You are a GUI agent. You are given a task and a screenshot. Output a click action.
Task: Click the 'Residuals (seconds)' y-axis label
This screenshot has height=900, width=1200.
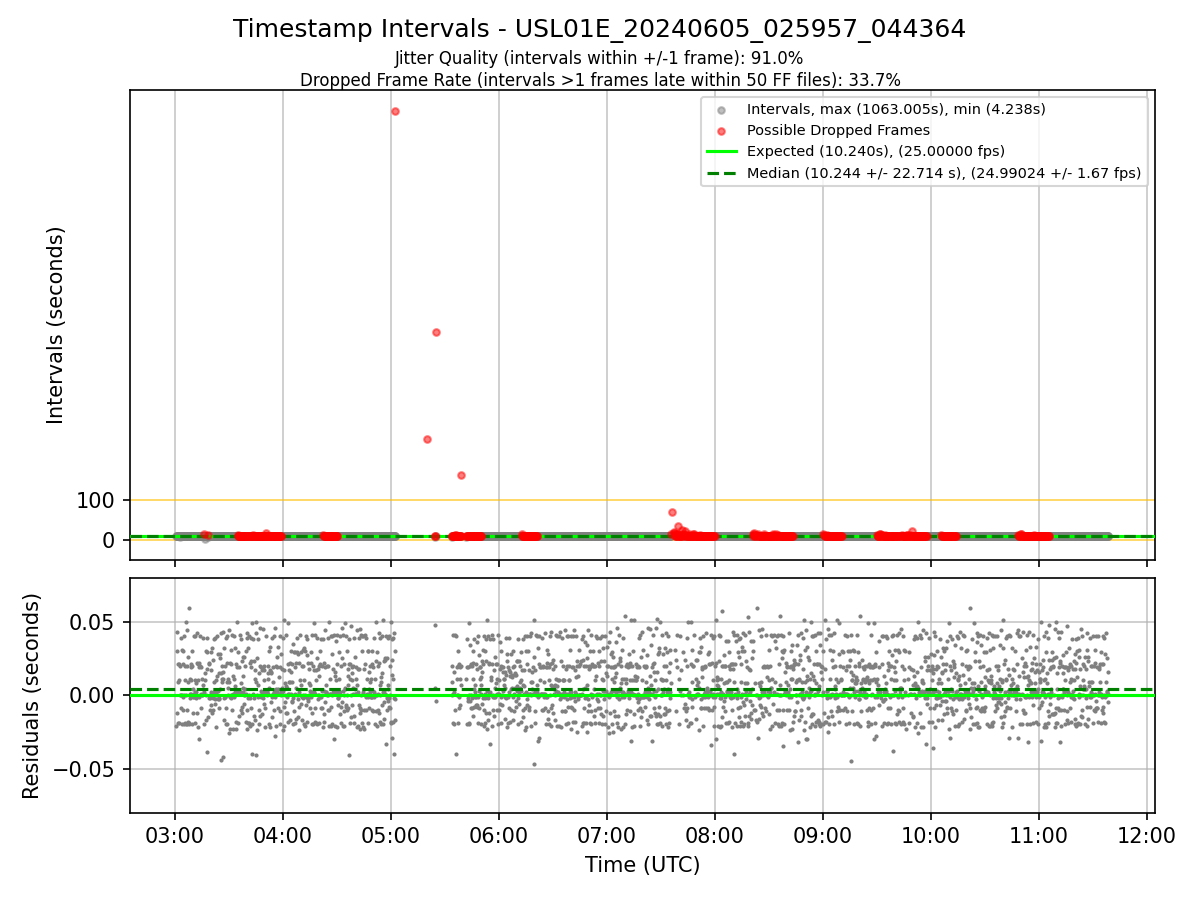pyautogui.click(x=31, y=696)
